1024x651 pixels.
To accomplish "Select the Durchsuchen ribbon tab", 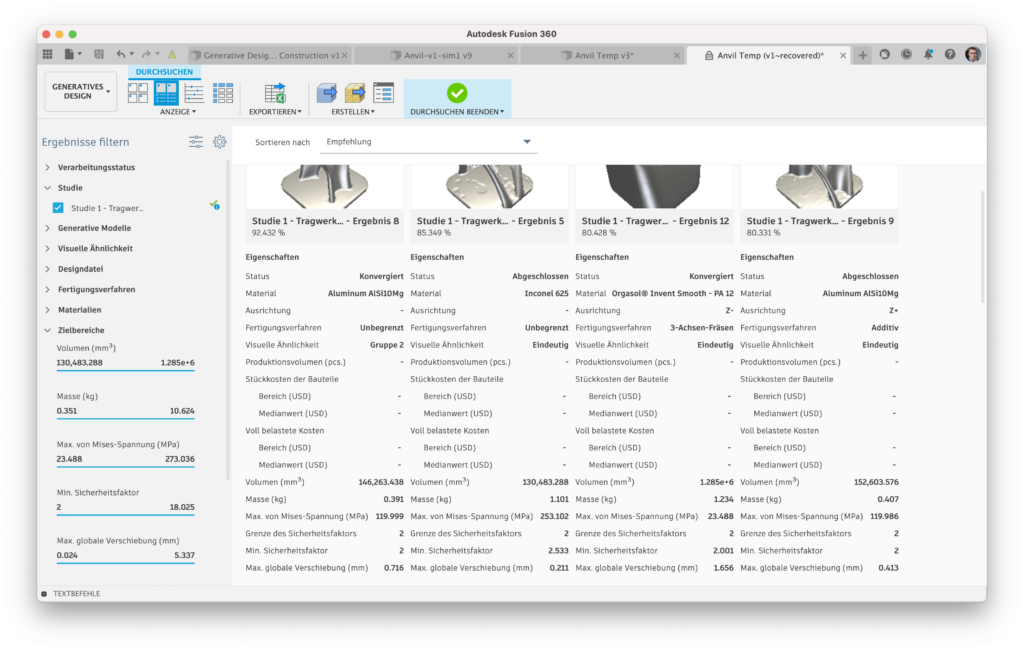I will click(x=165, y=72).
